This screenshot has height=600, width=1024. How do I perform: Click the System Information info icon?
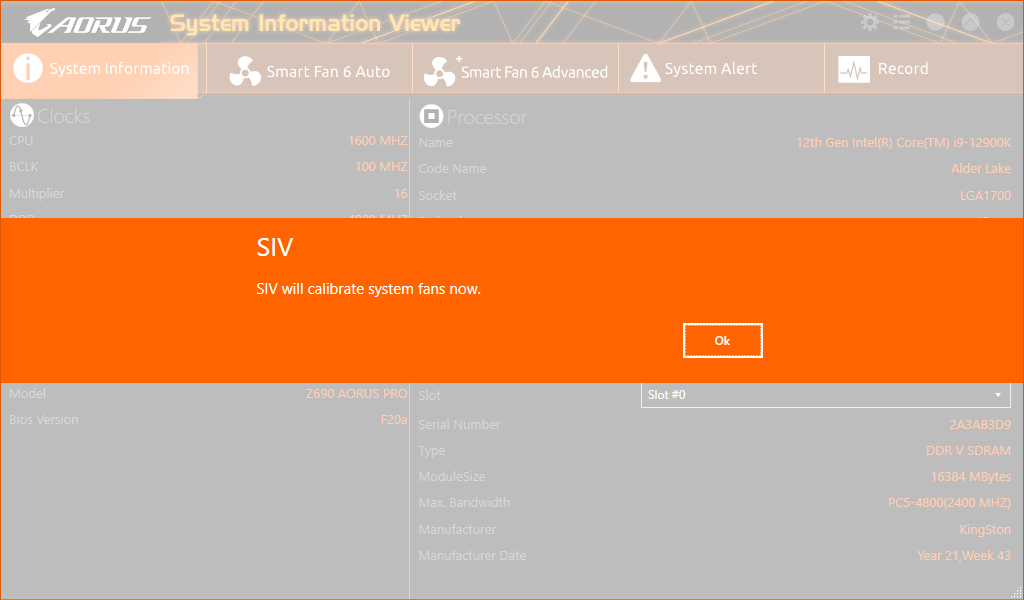27,69
